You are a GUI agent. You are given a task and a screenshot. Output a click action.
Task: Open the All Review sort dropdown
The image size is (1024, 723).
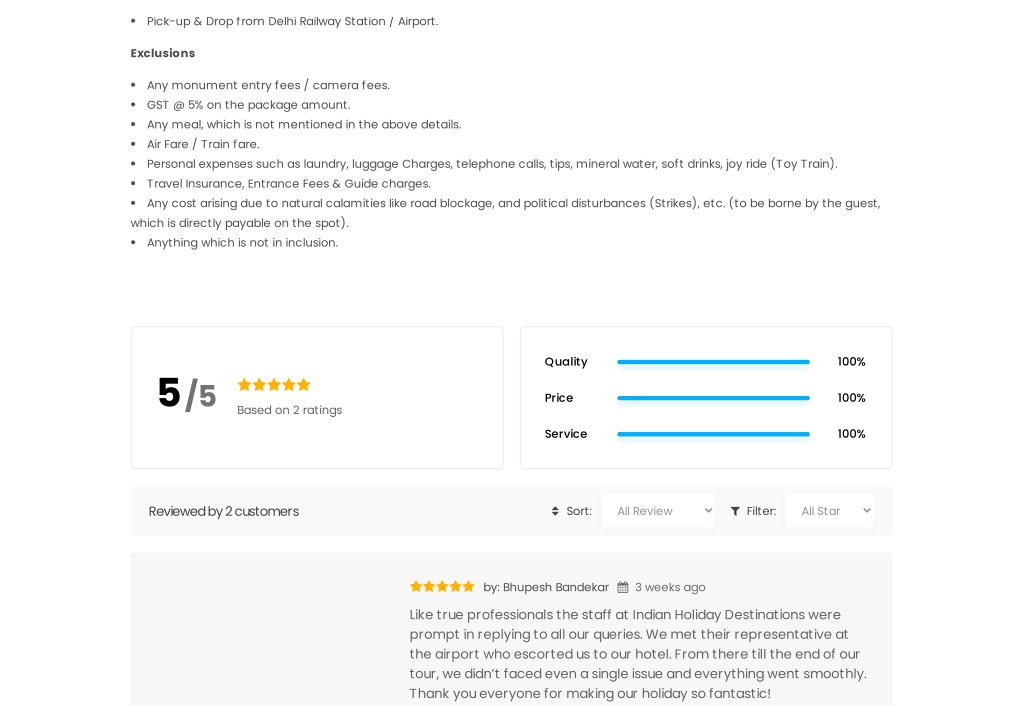[x=658, y=511]
